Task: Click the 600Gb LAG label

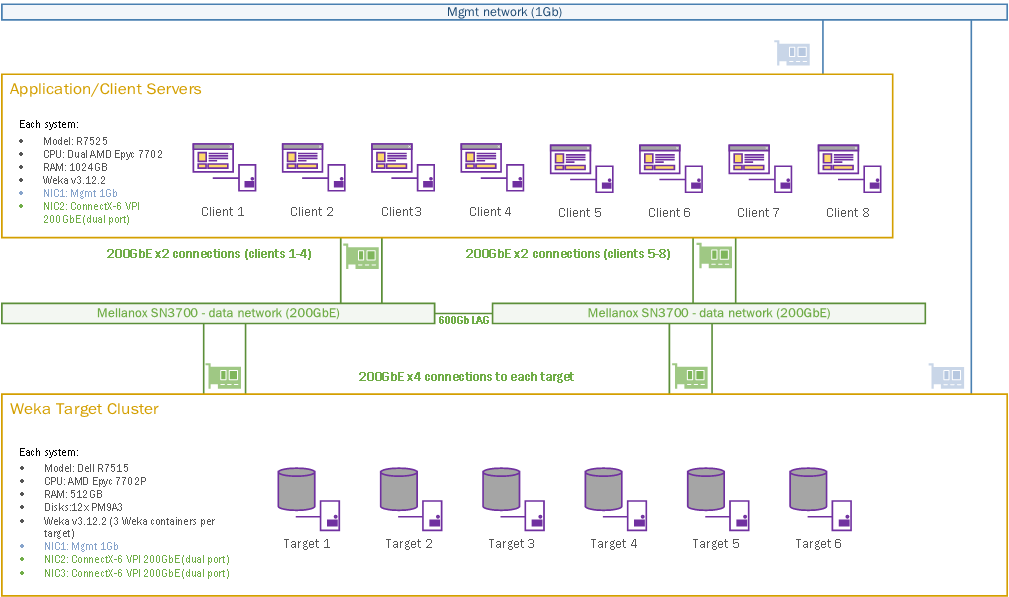Action: tap(464, 319)
